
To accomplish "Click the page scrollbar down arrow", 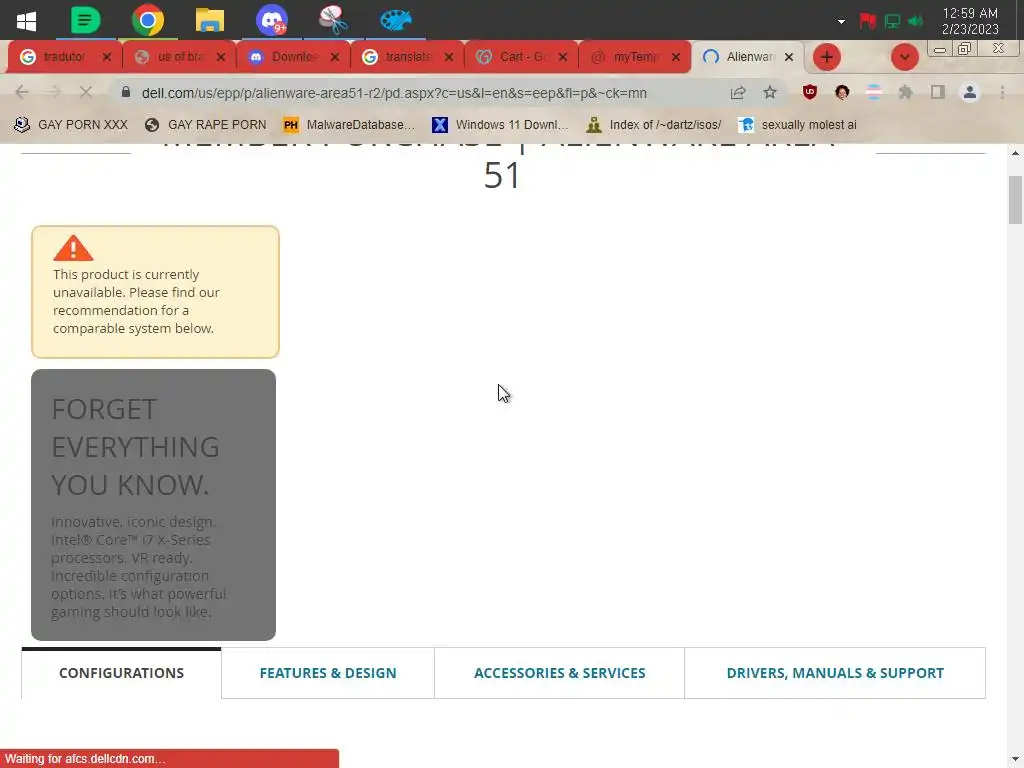I will [1015, 760].
